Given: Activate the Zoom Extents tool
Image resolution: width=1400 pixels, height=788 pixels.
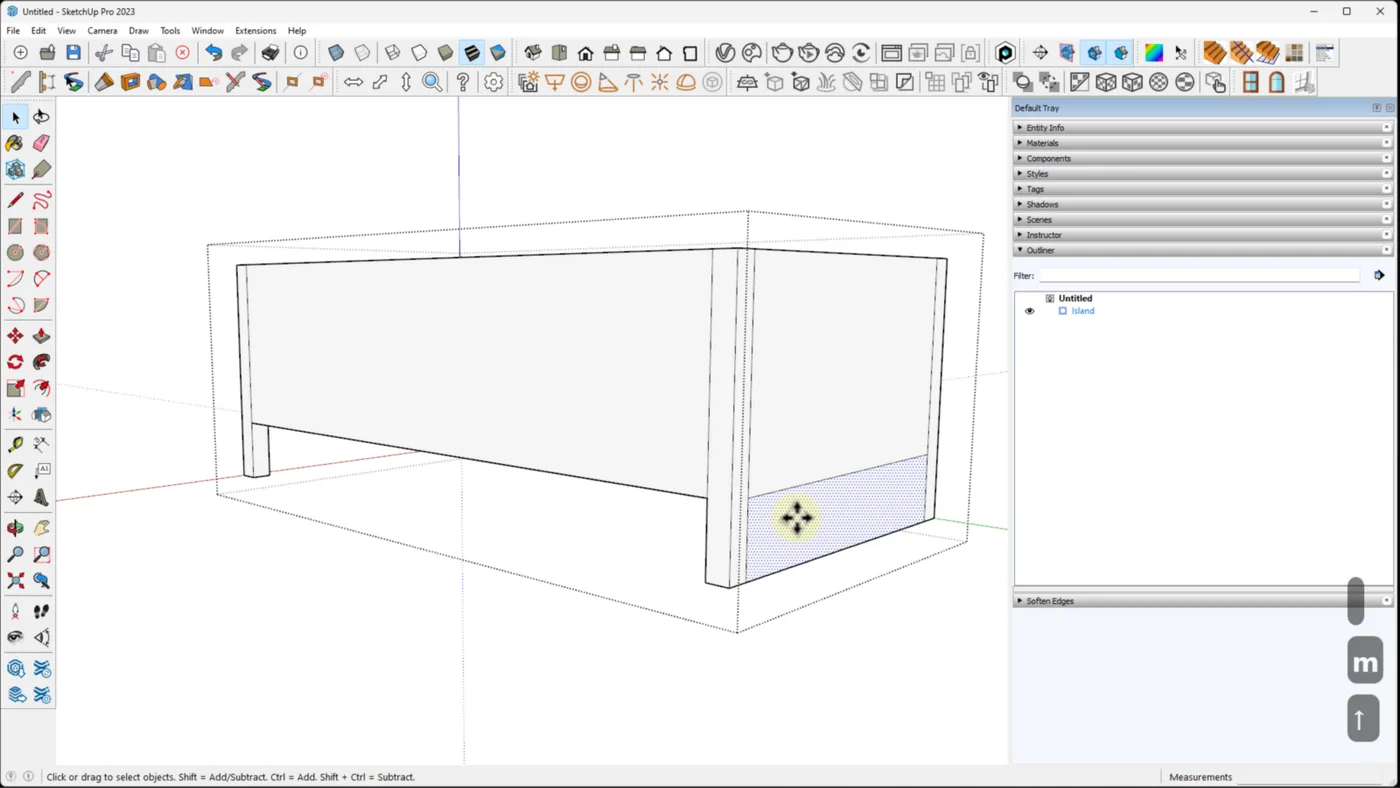Looking at the screenshot, I should 15,580.
